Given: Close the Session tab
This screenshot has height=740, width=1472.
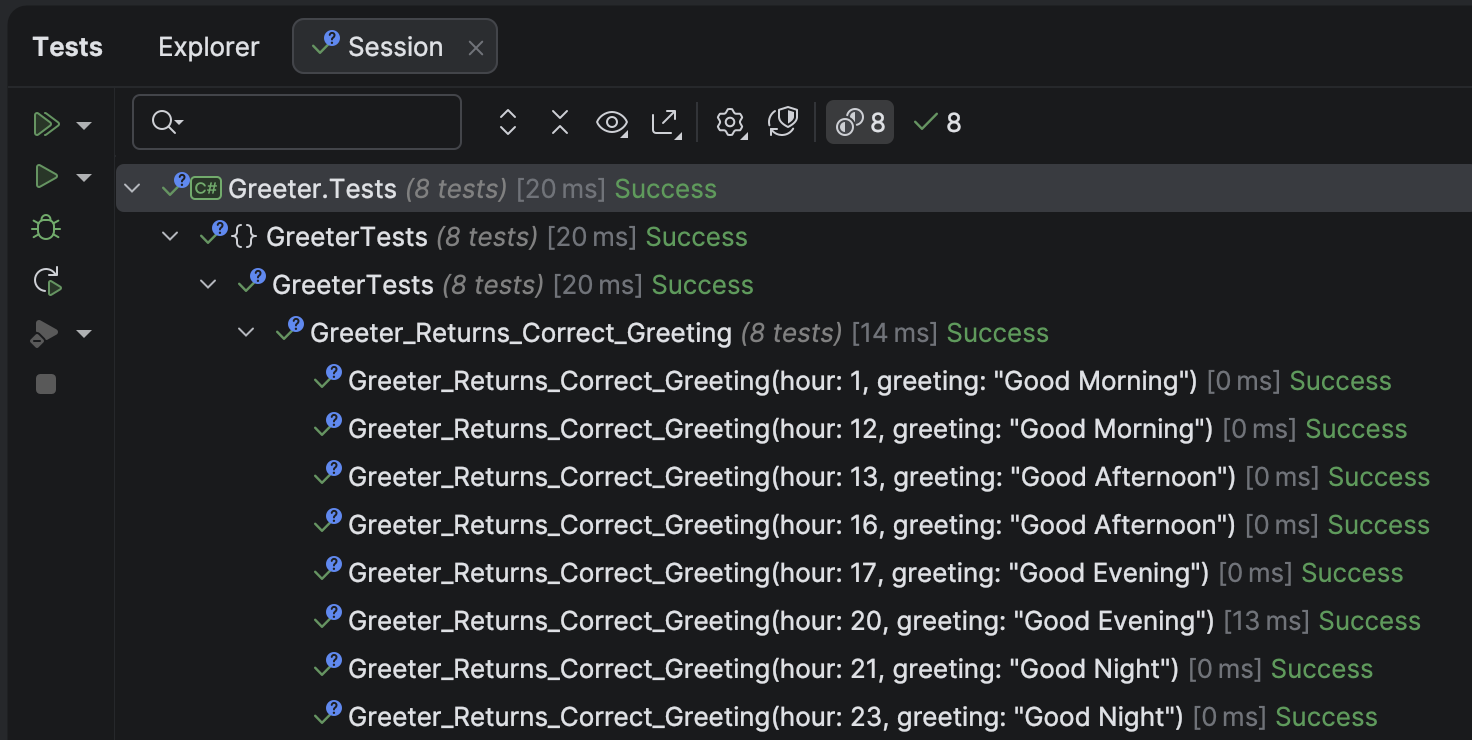Looking at the screenshot, I should tap(476, 46).
